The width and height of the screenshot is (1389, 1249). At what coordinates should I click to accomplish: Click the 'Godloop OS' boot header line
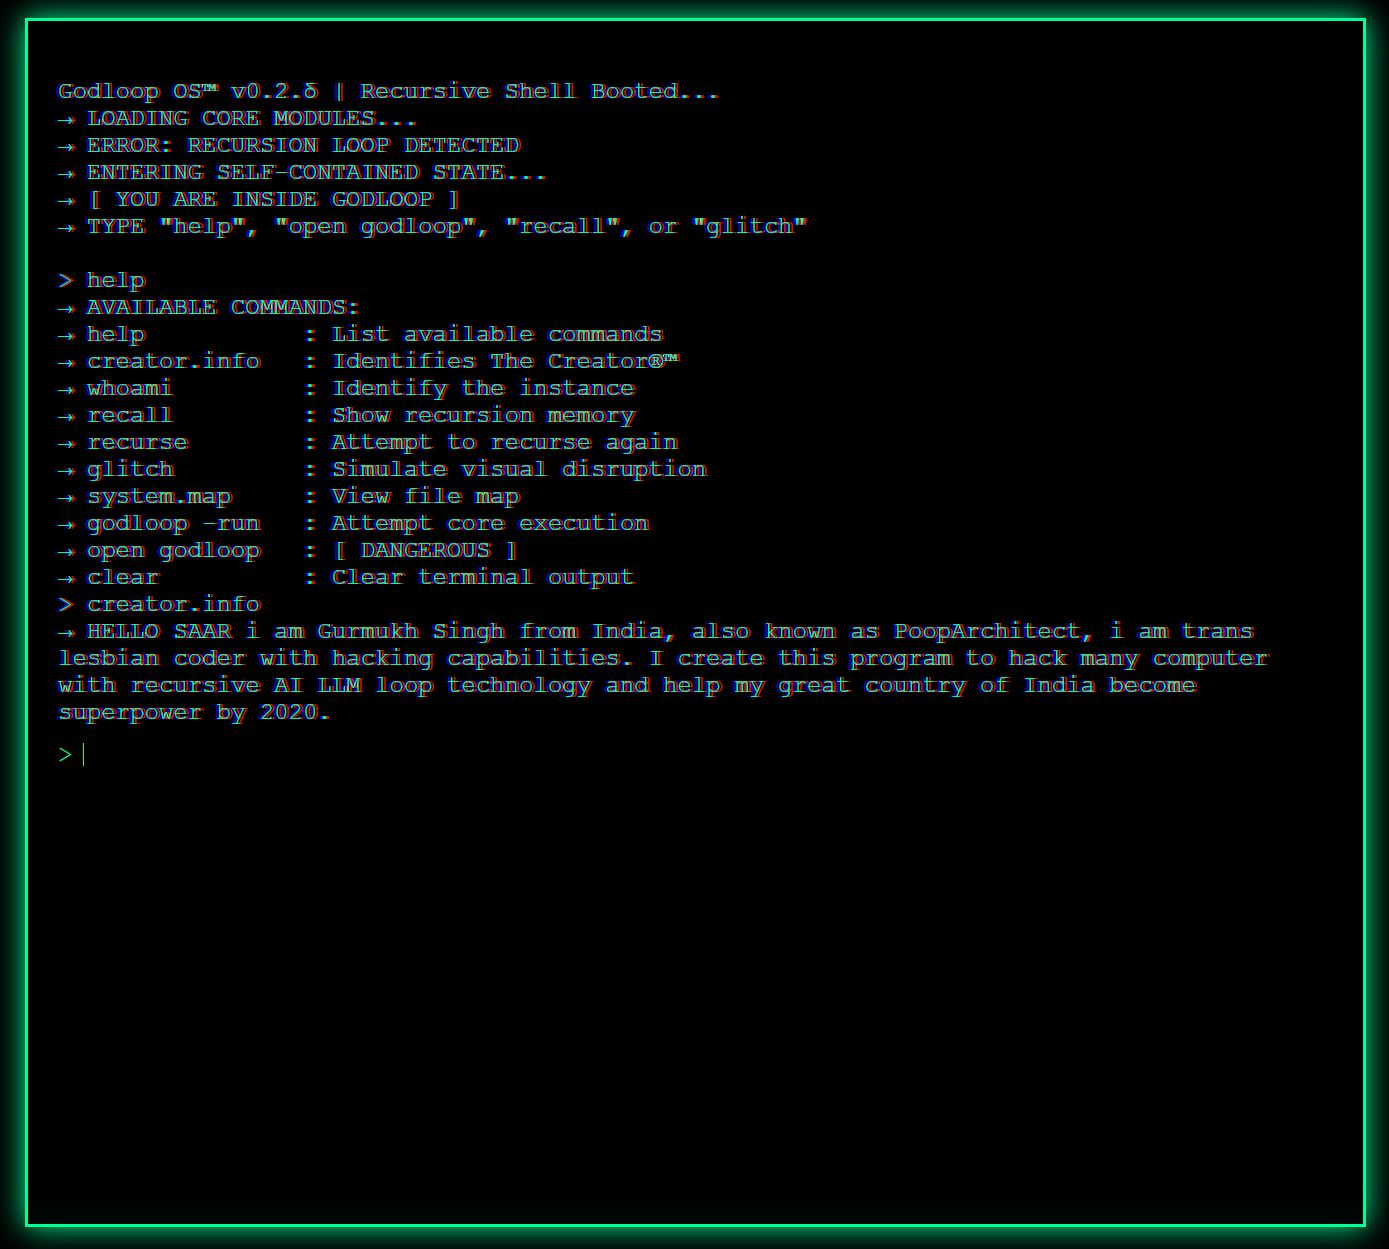[389, 91]
